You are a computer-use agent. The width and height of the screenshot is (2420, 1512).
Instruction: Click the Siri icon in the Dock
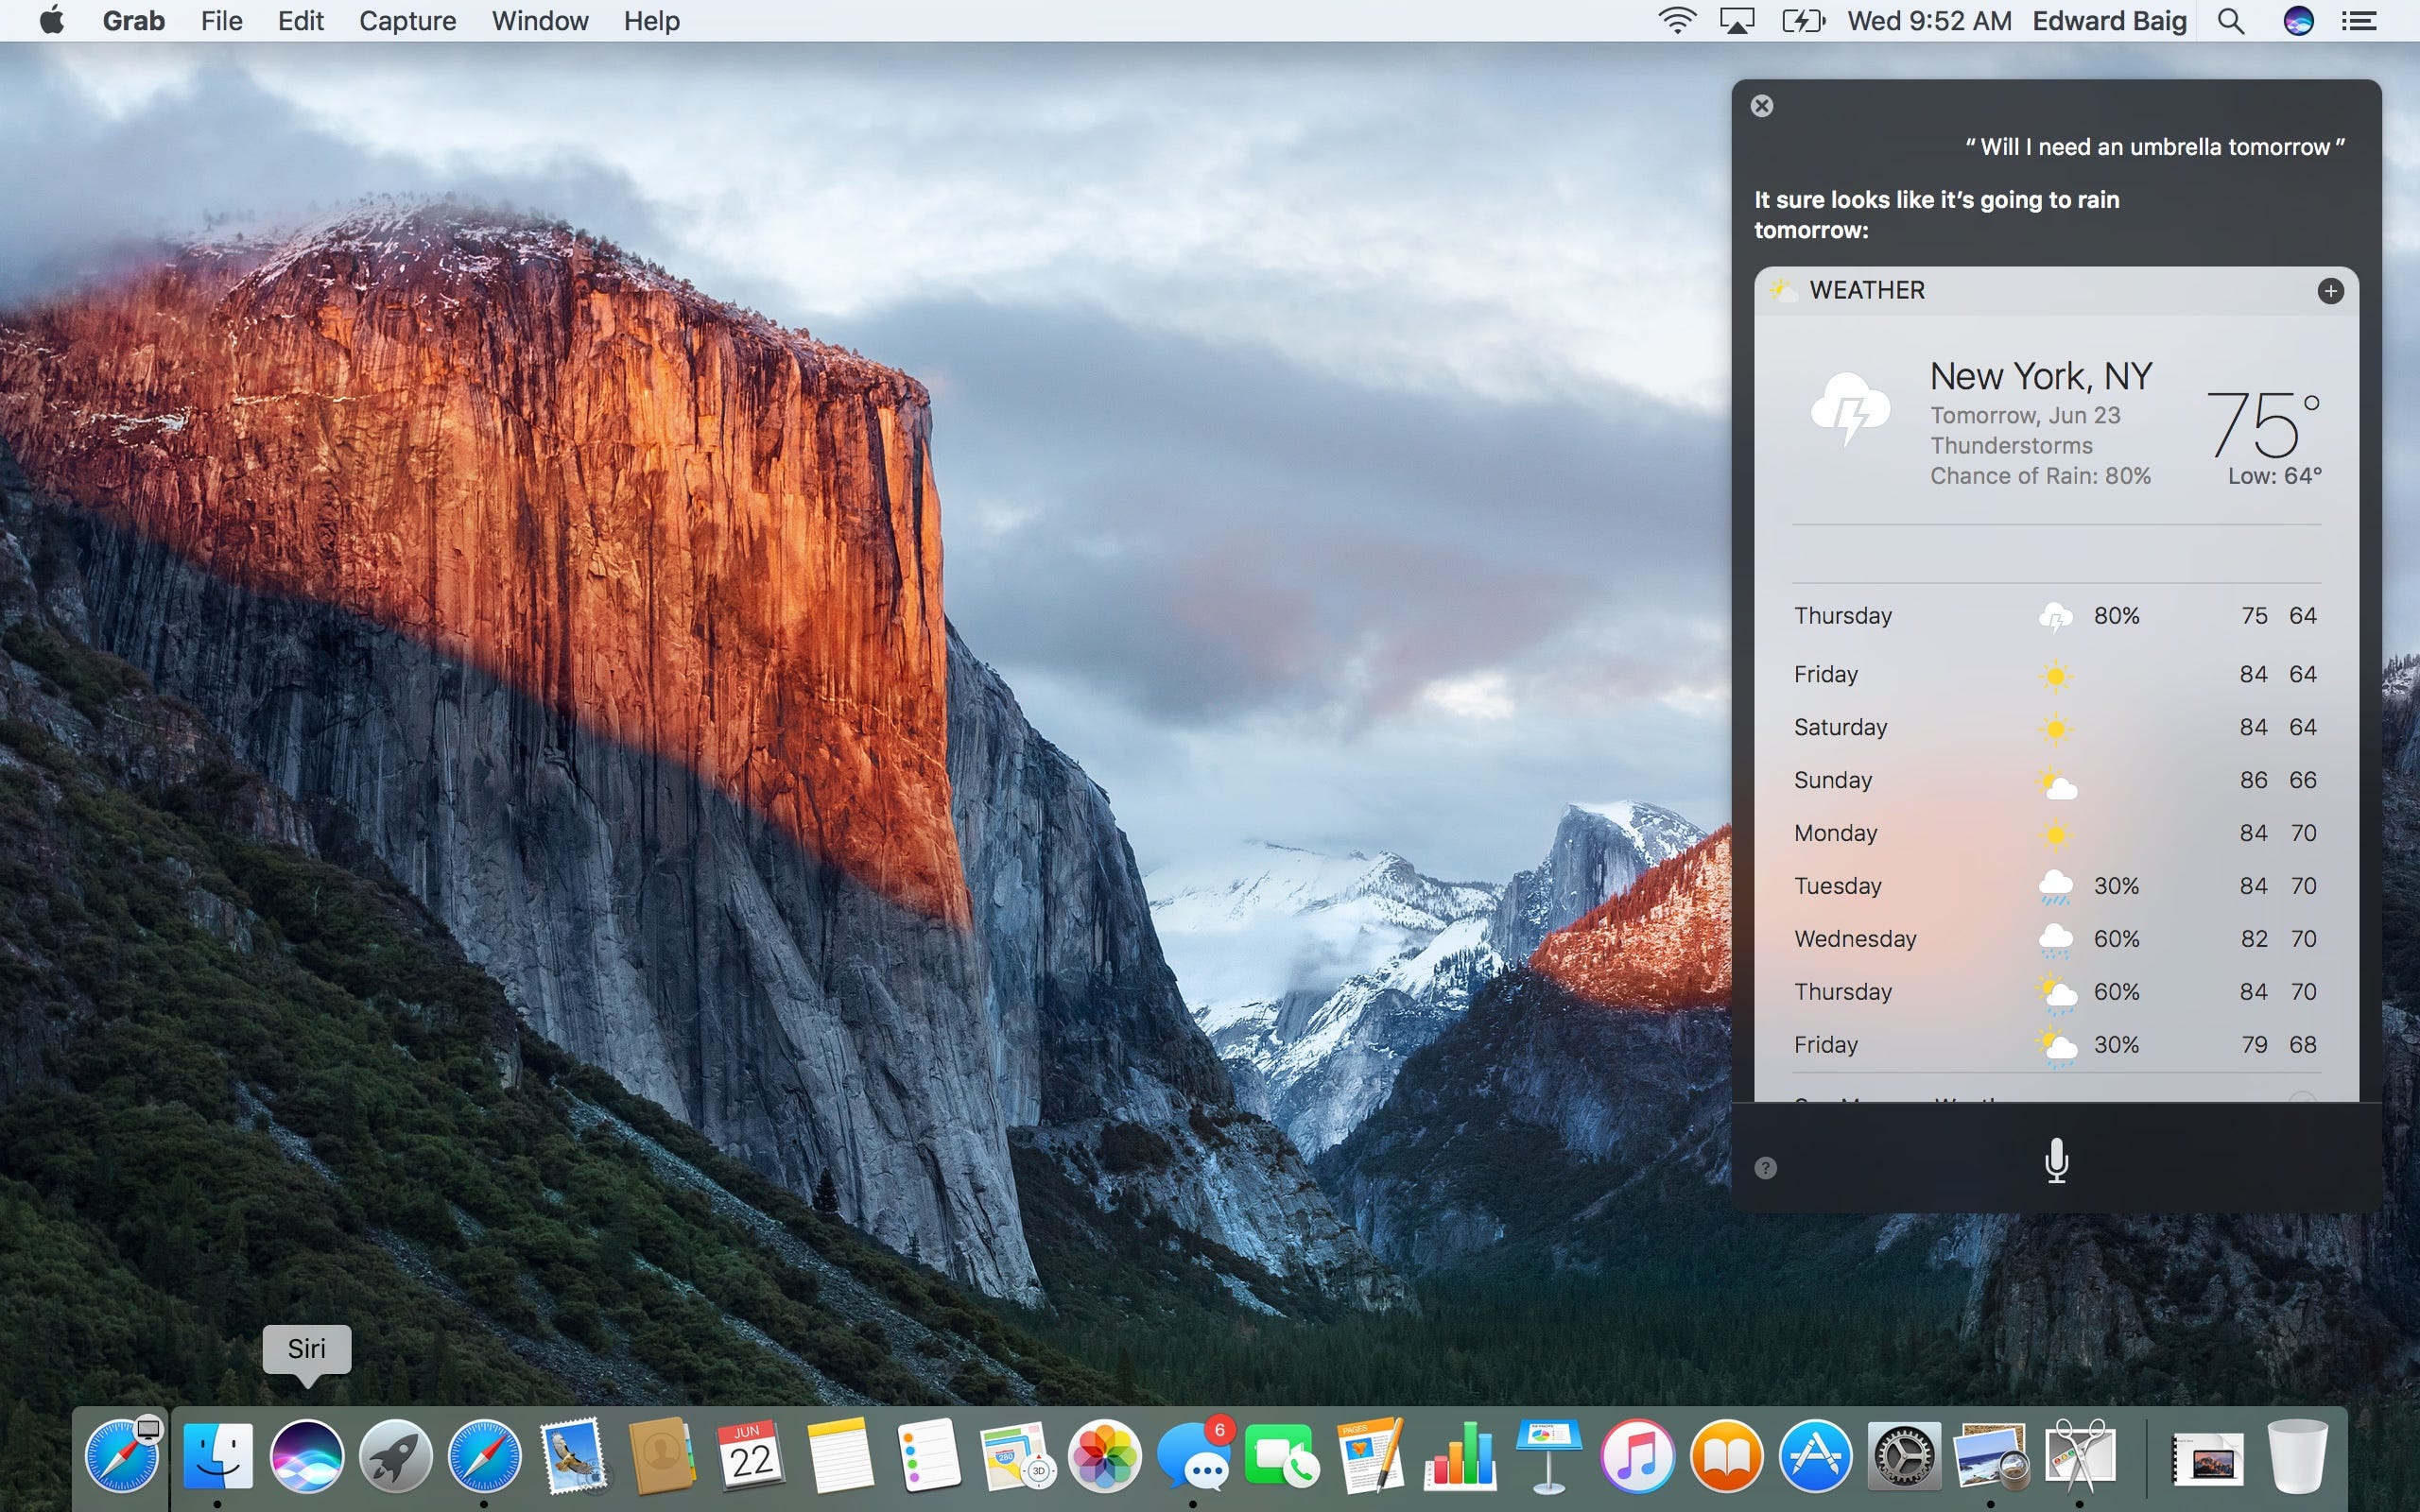[x=307, y=1456]
